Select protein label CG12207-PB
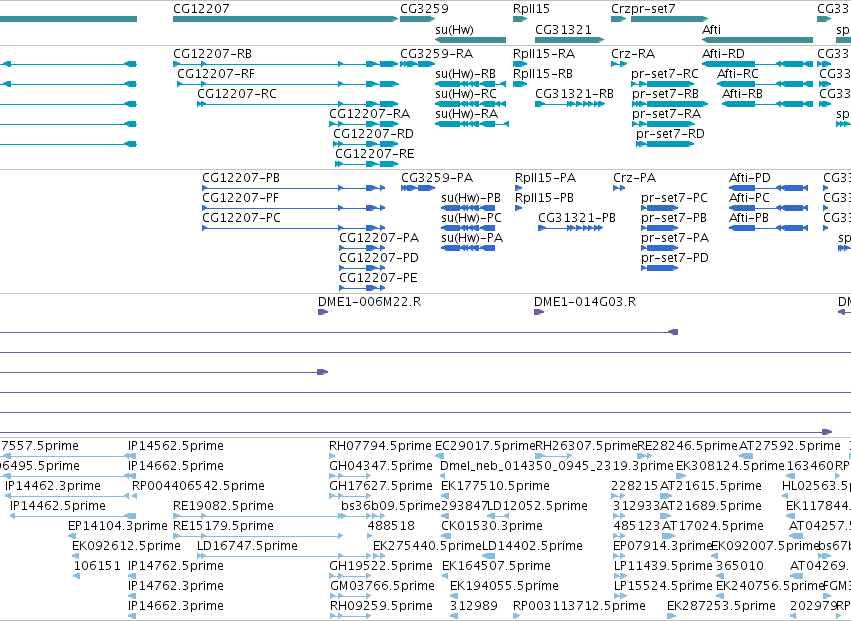851x621 pixels. [x=242, y=178]
